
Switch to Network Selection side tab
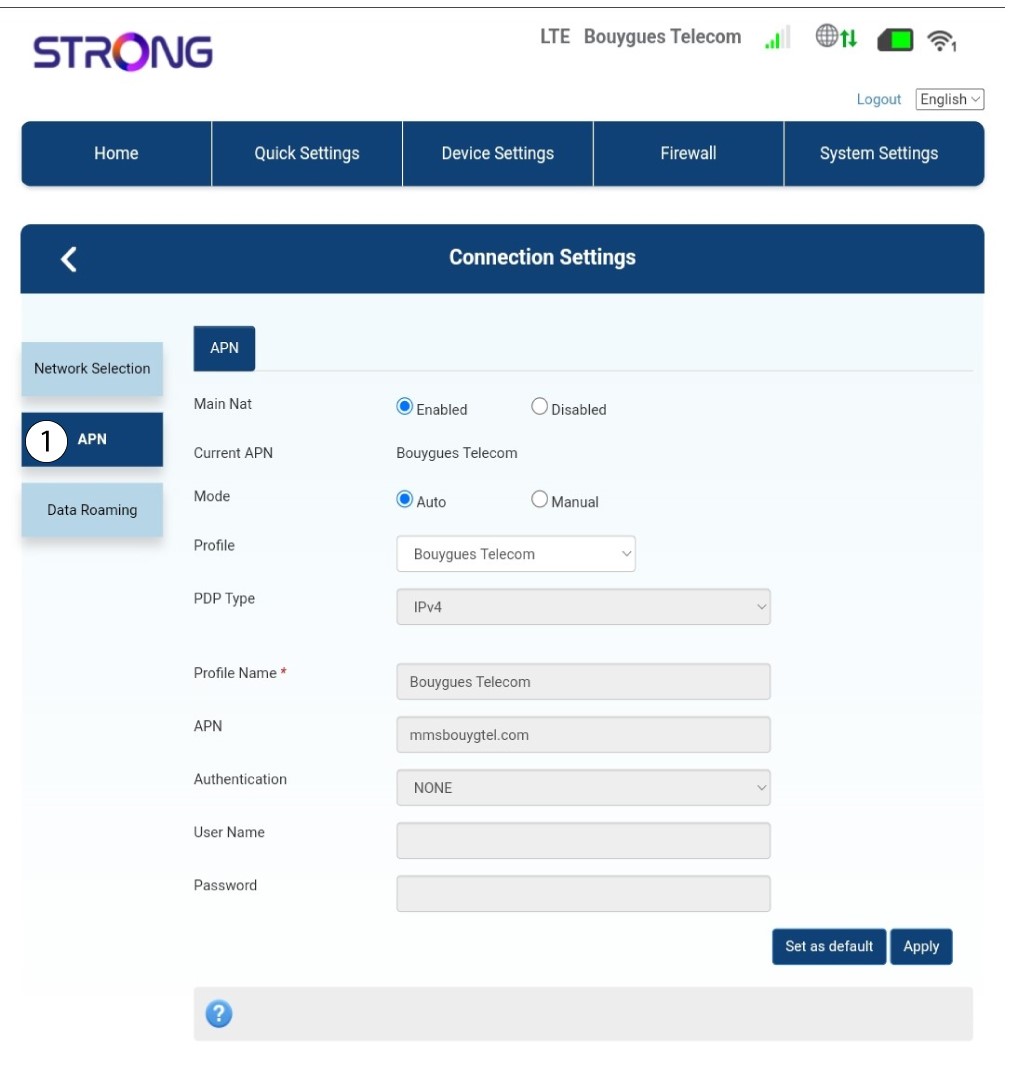click(x=92, y=368)
